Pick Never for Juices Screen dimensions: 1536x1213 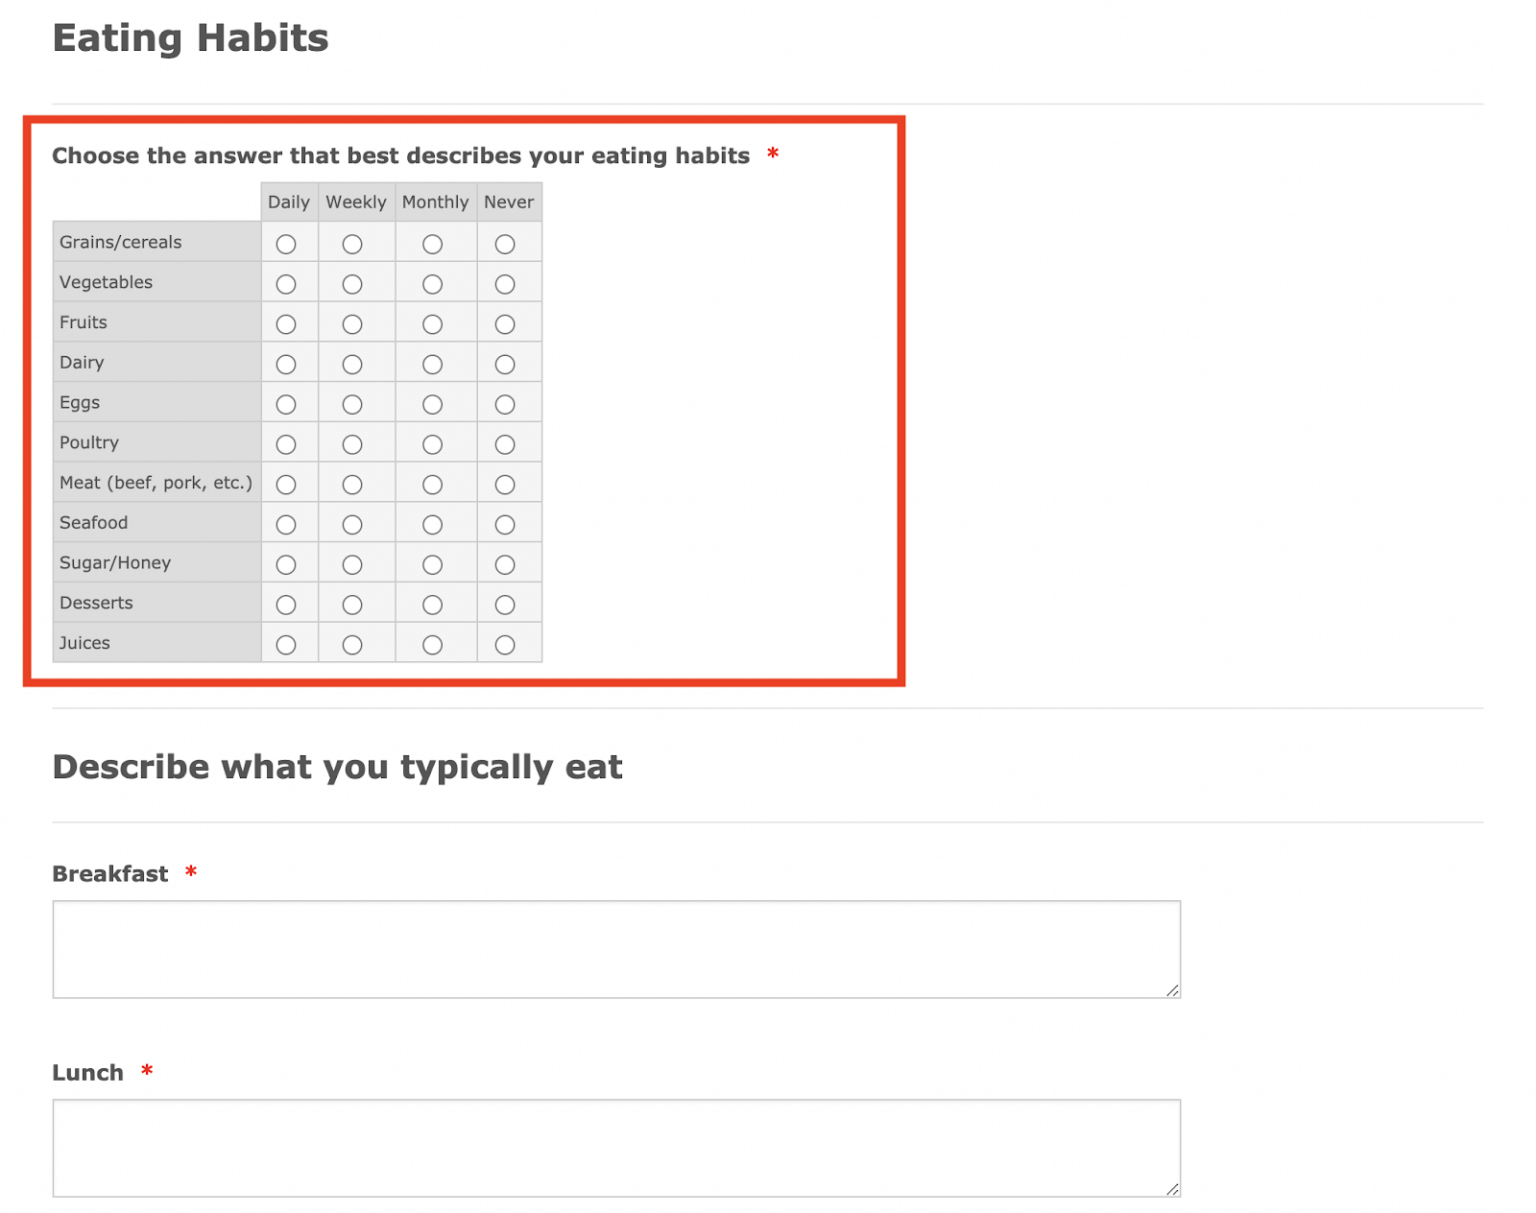point(505,645)
